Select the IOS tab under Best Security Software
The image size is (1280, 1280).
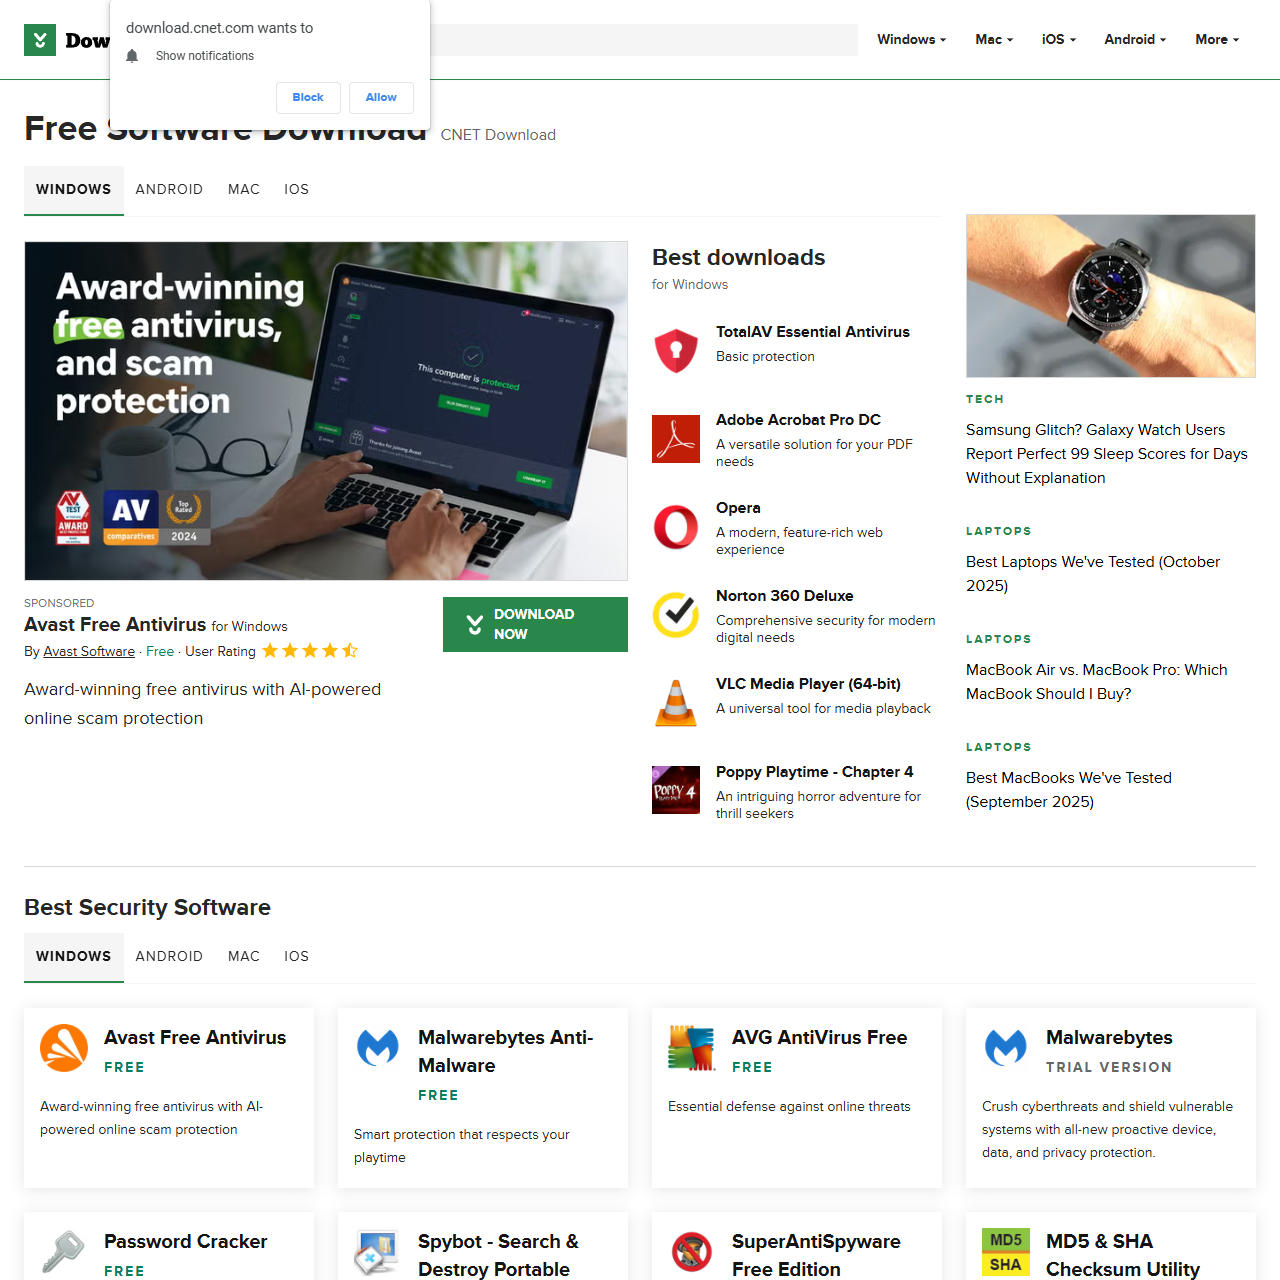click(296, 957)
